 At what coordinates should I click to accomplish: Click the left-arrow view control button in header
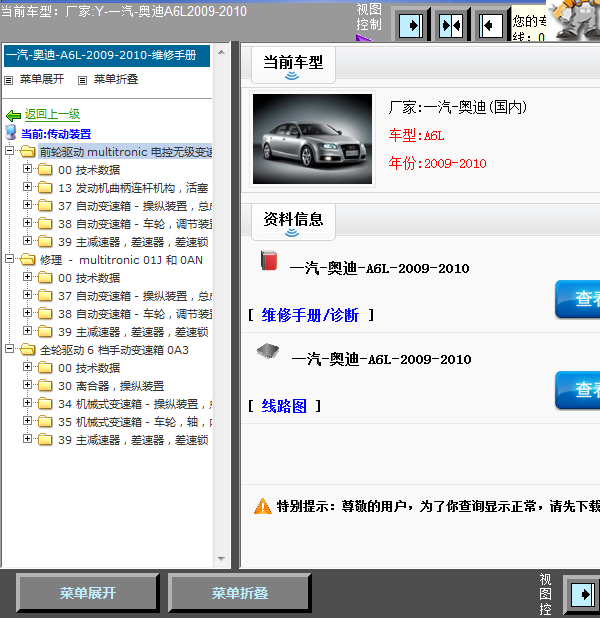click(x=491, y=25)
